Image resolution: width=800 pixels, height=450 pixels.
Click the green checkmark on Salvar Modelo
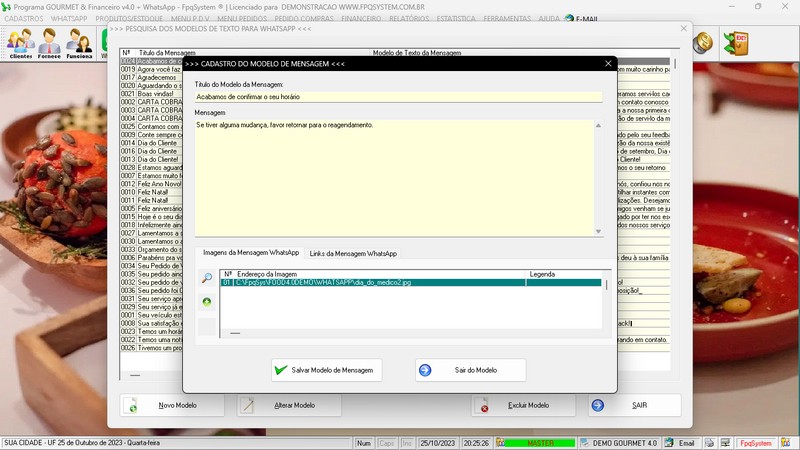click(x=281, y=370)
